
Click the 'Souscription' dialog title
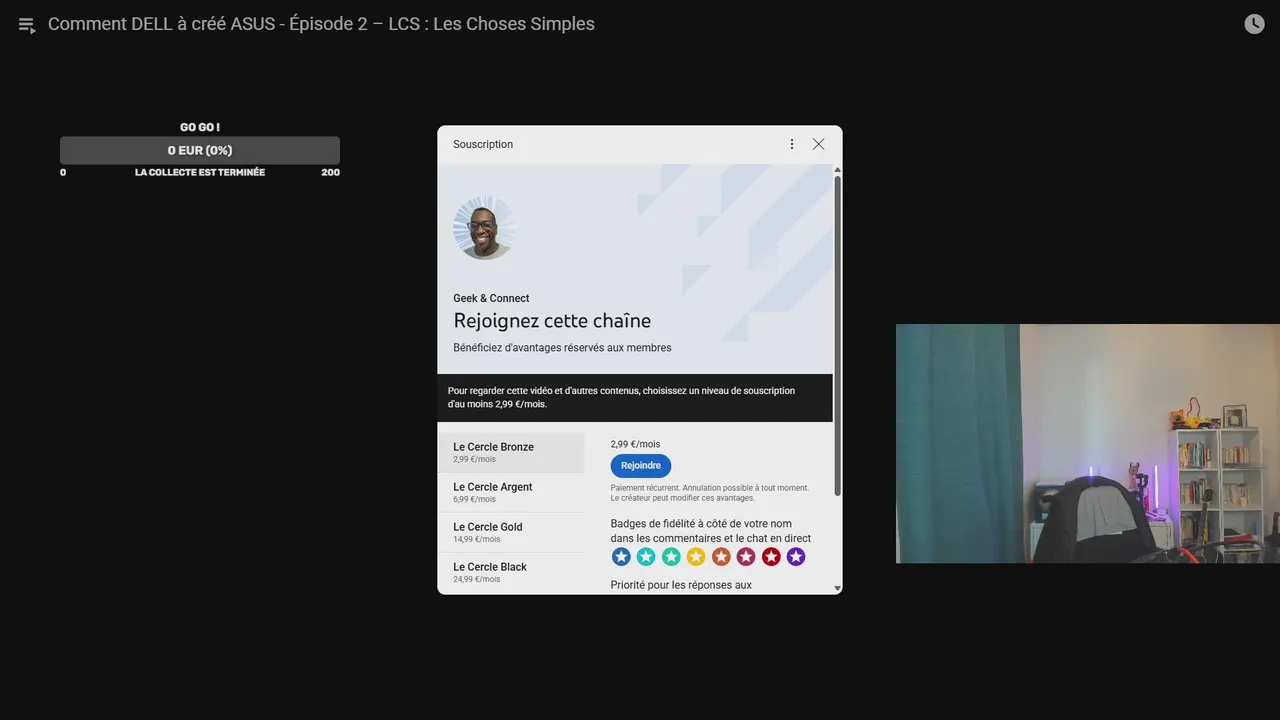coord(483,144)
